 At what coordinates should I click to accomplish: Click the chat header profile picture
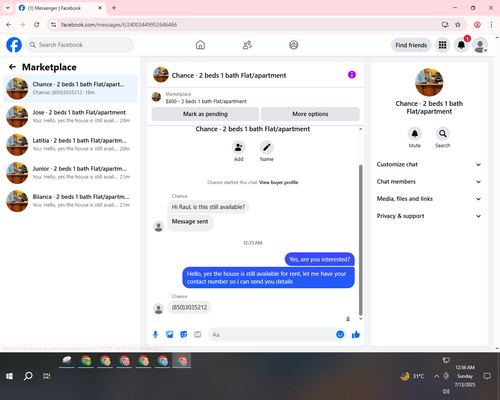point(161,75)
